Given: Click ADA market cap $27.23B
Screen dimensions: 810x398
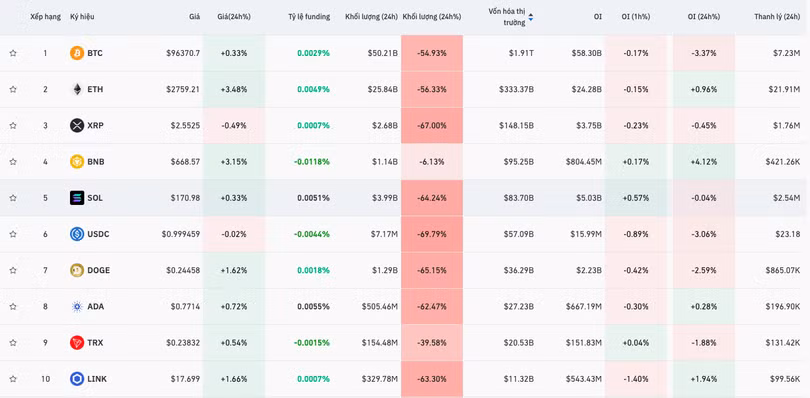Looking at the screenshot, I should pos(519,307).
